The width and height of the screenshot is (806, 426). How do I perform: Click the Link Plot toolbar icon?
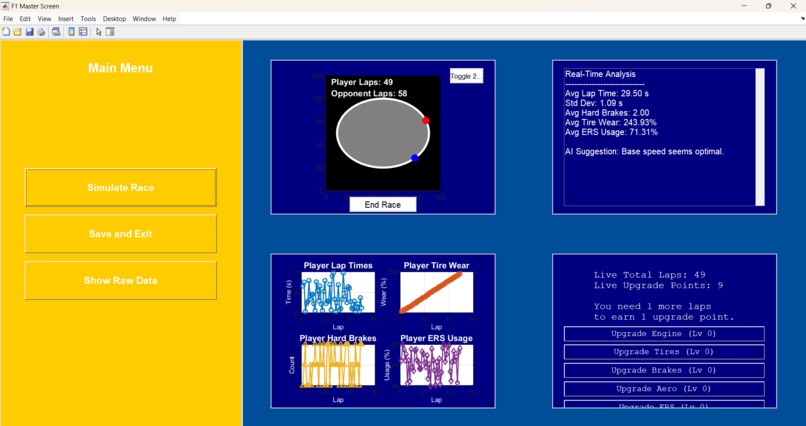(56, 31)
